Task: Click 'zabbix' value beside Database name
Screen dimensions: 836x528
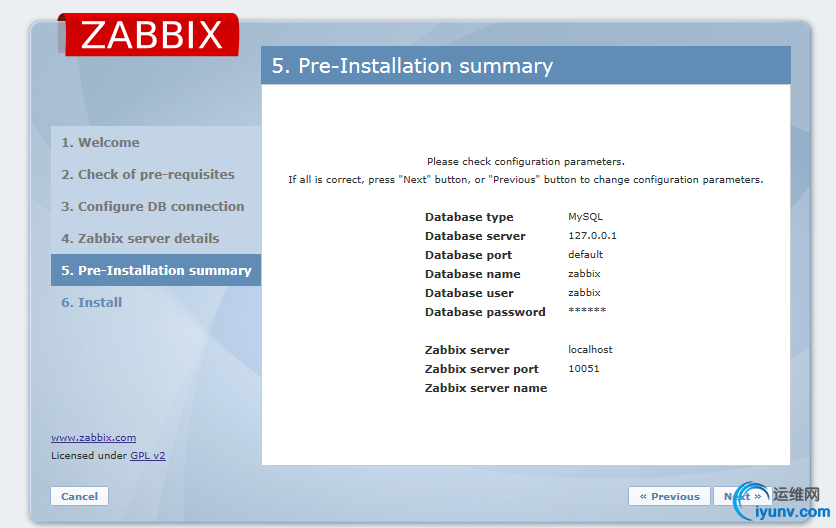Action: (584, 274)
